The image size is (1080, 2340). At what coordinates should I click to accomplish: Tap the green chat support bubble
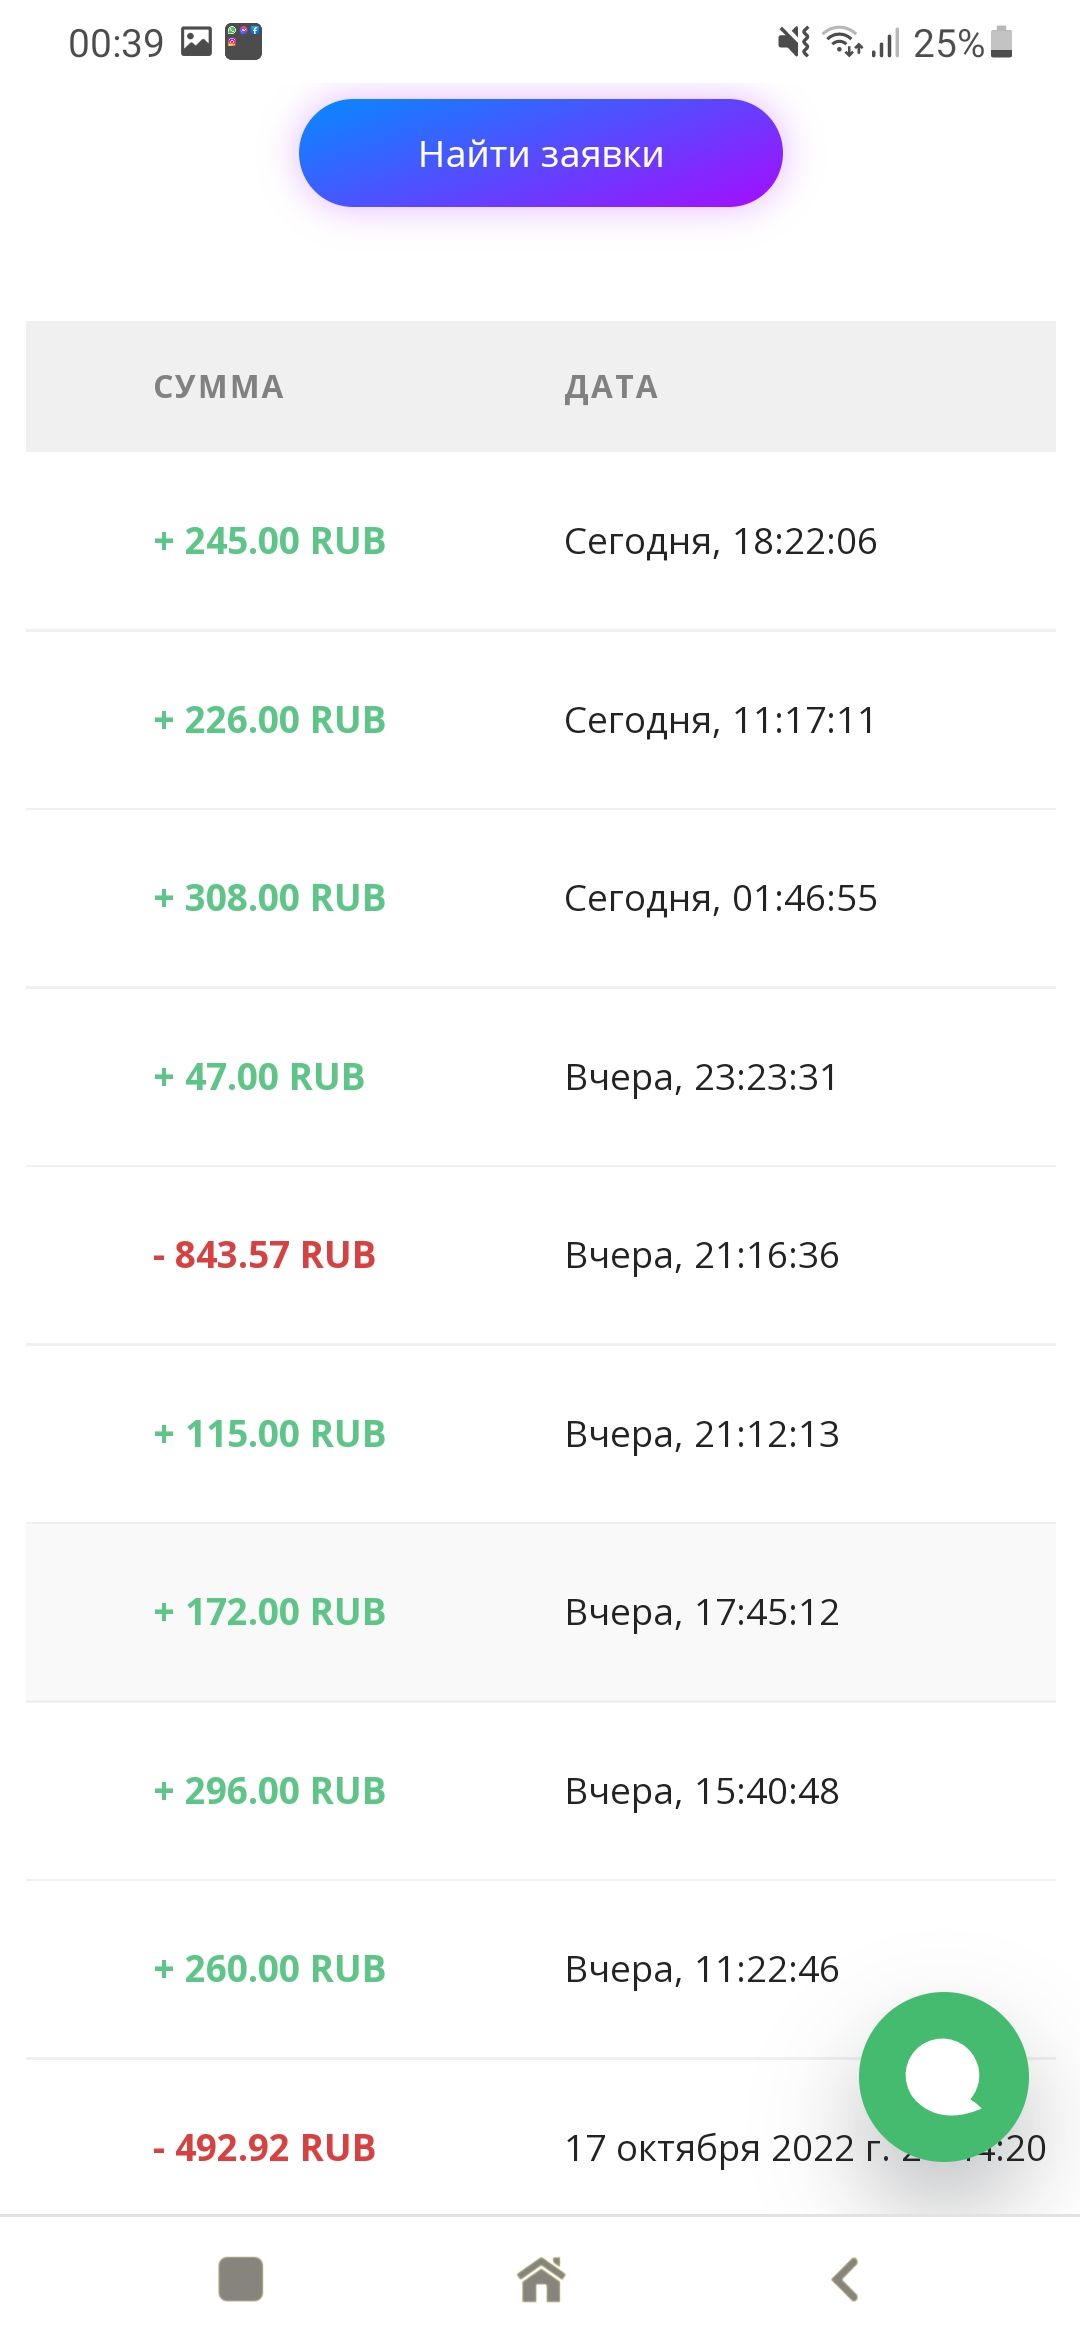(x=943, y=2076)
